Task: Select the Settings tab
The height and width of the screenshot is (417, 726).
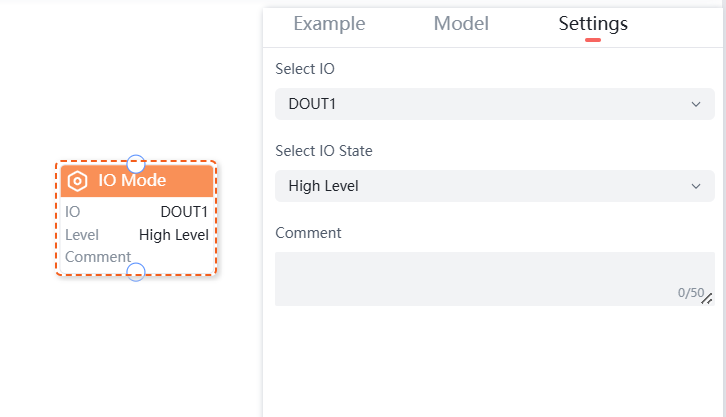Action: 593,24
